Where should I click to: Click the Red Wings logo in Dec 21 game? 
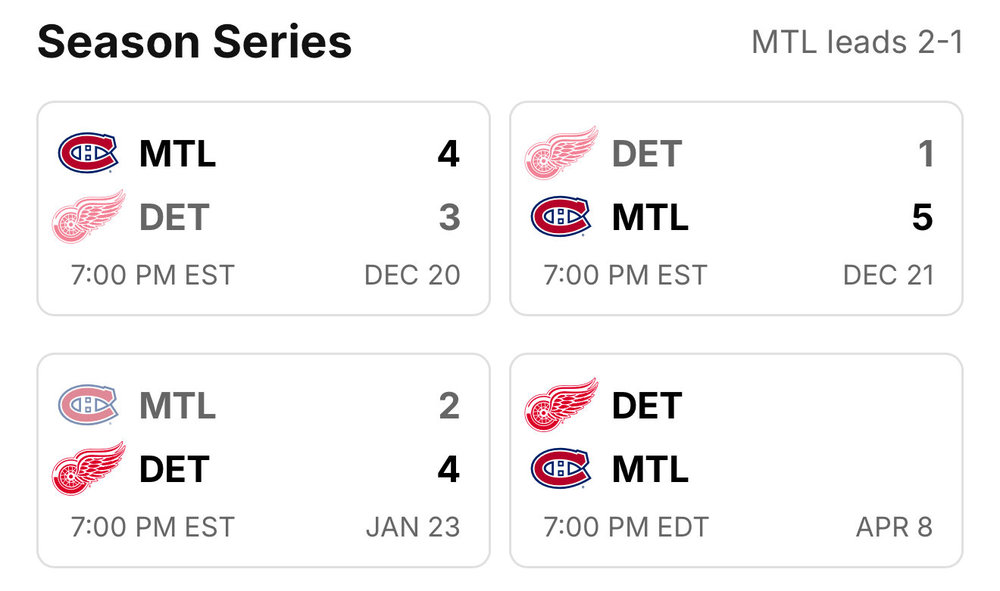click(561, 153)
